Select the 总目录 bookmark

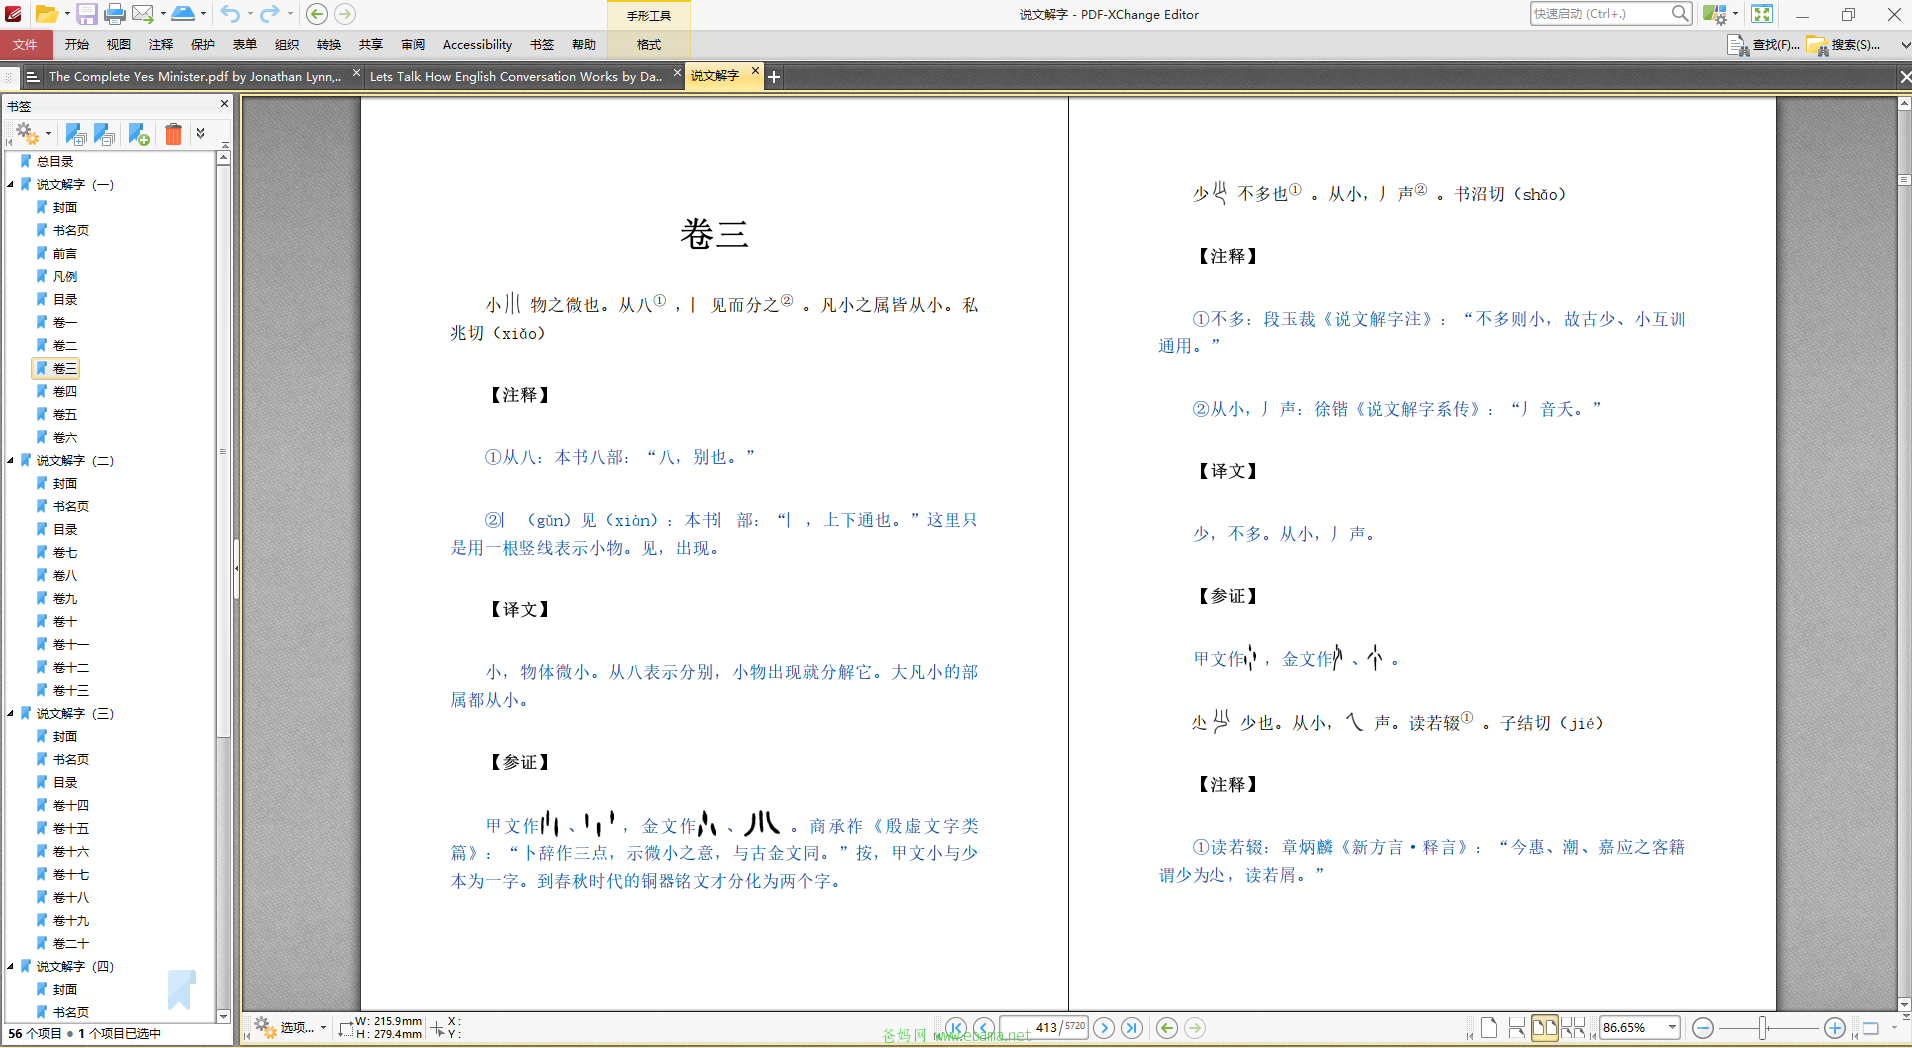coord(55,162)
